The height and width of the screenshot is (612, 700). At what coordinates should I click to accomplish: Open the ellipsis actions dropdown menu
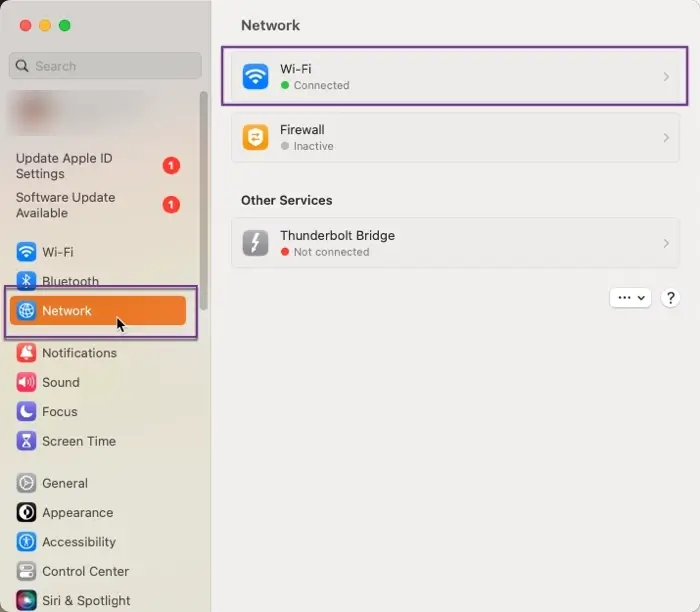630,298
